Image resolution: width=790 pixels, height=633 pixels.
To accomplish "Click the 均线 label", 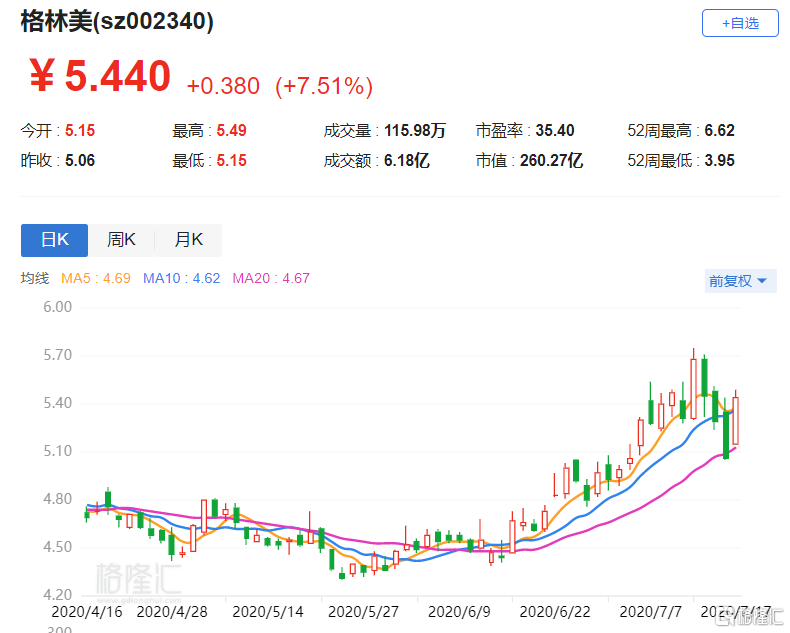I will tap(35, 278).
